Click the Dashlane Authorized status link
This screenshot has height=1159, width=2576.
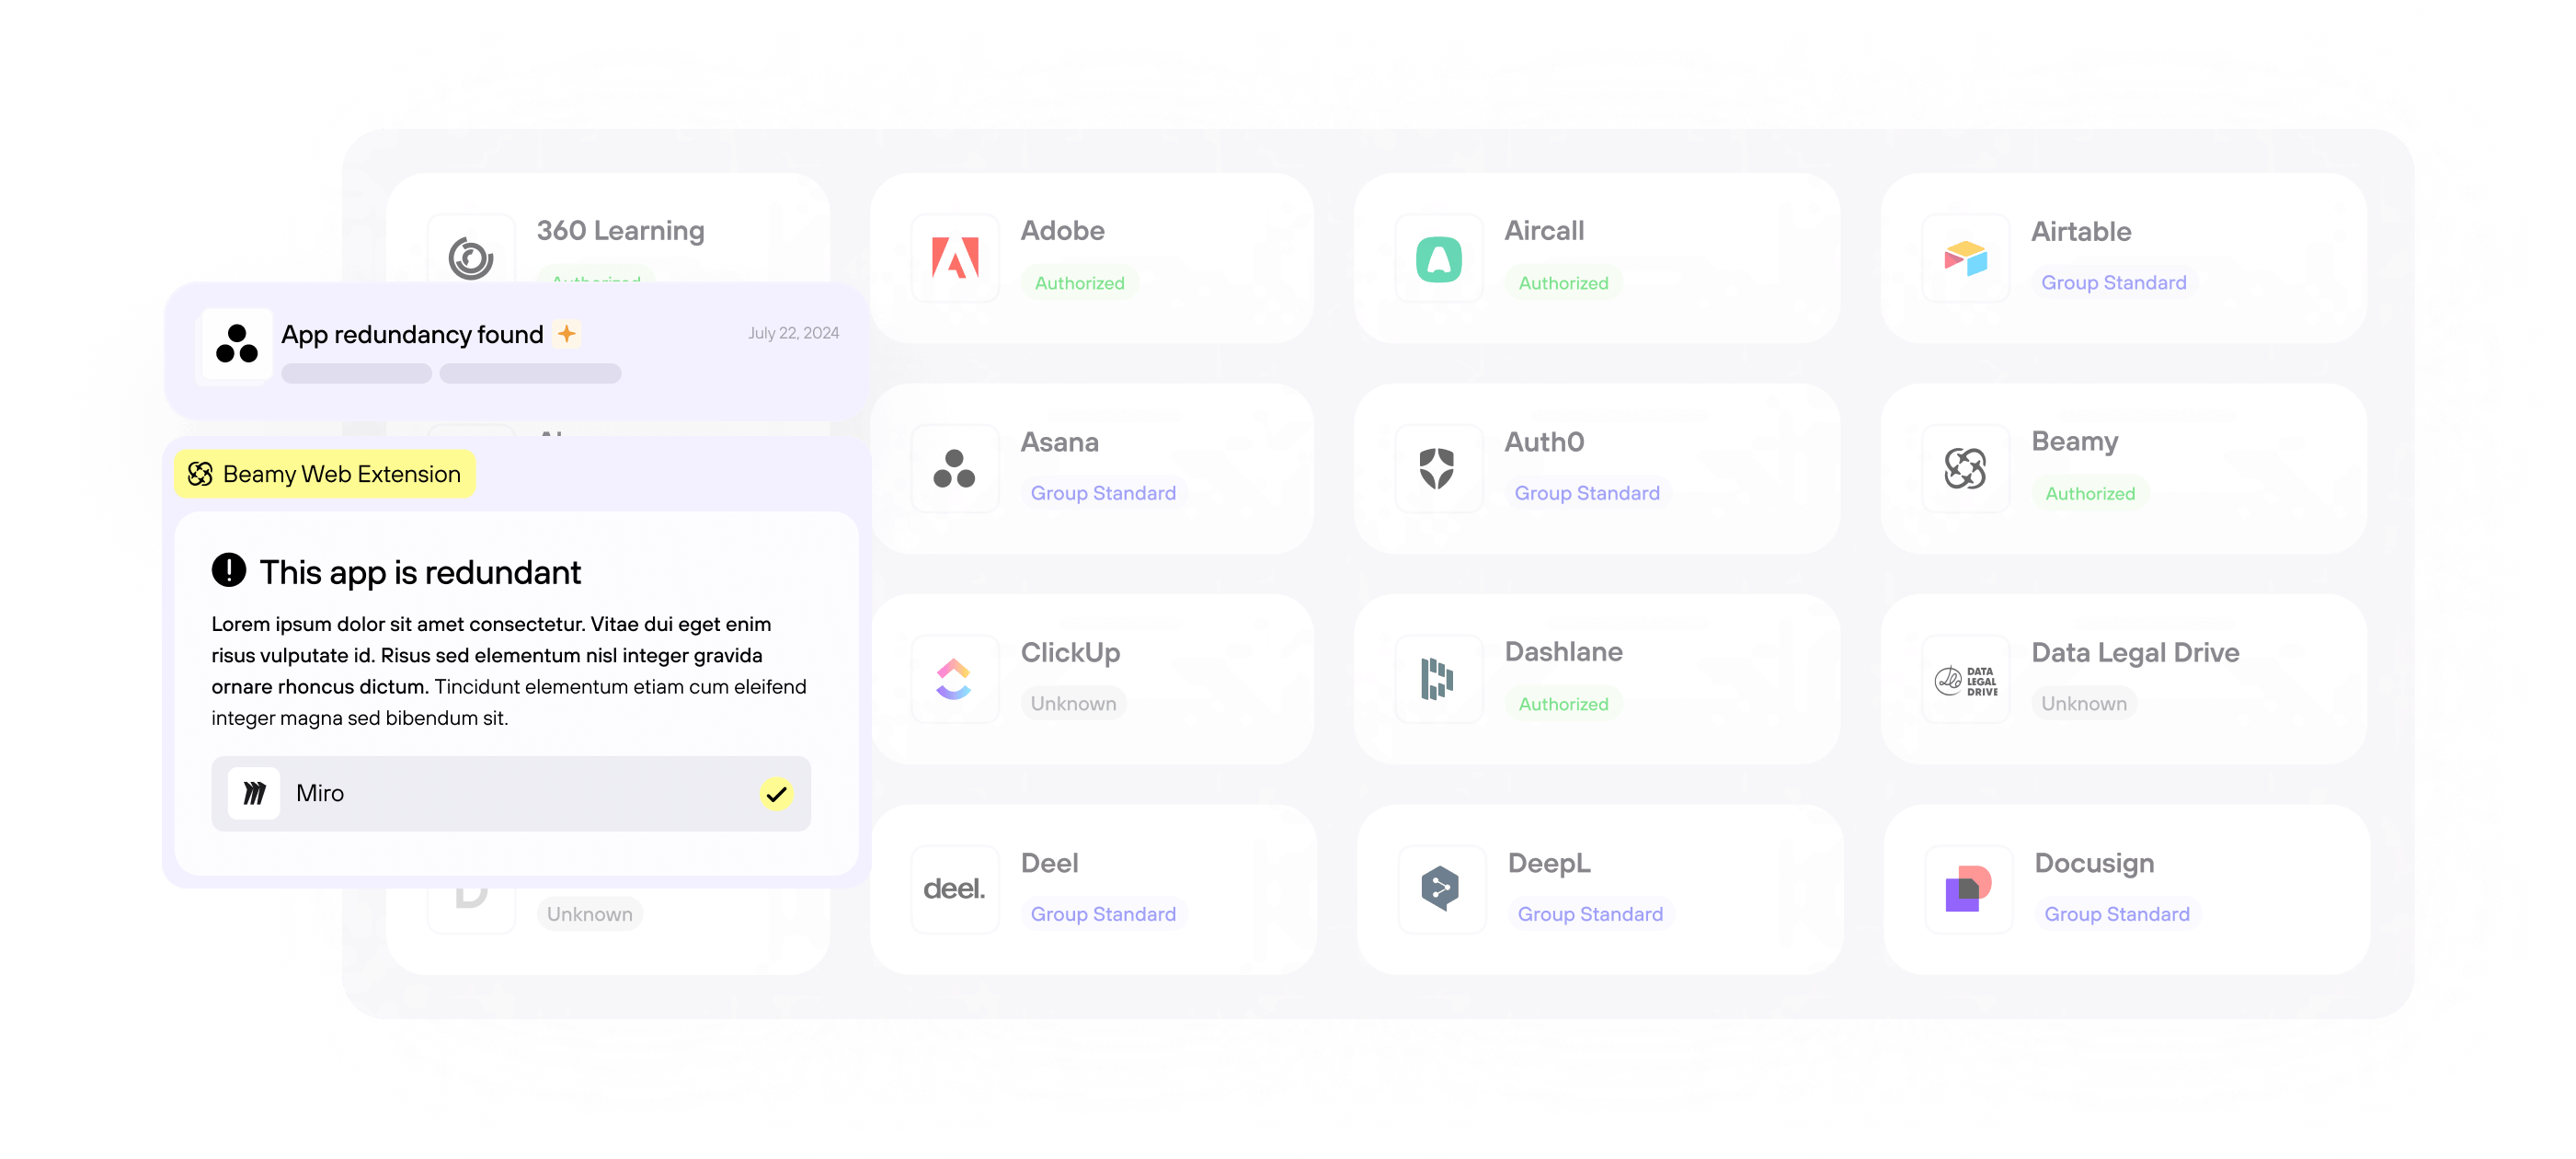(x=1563, y=702)
